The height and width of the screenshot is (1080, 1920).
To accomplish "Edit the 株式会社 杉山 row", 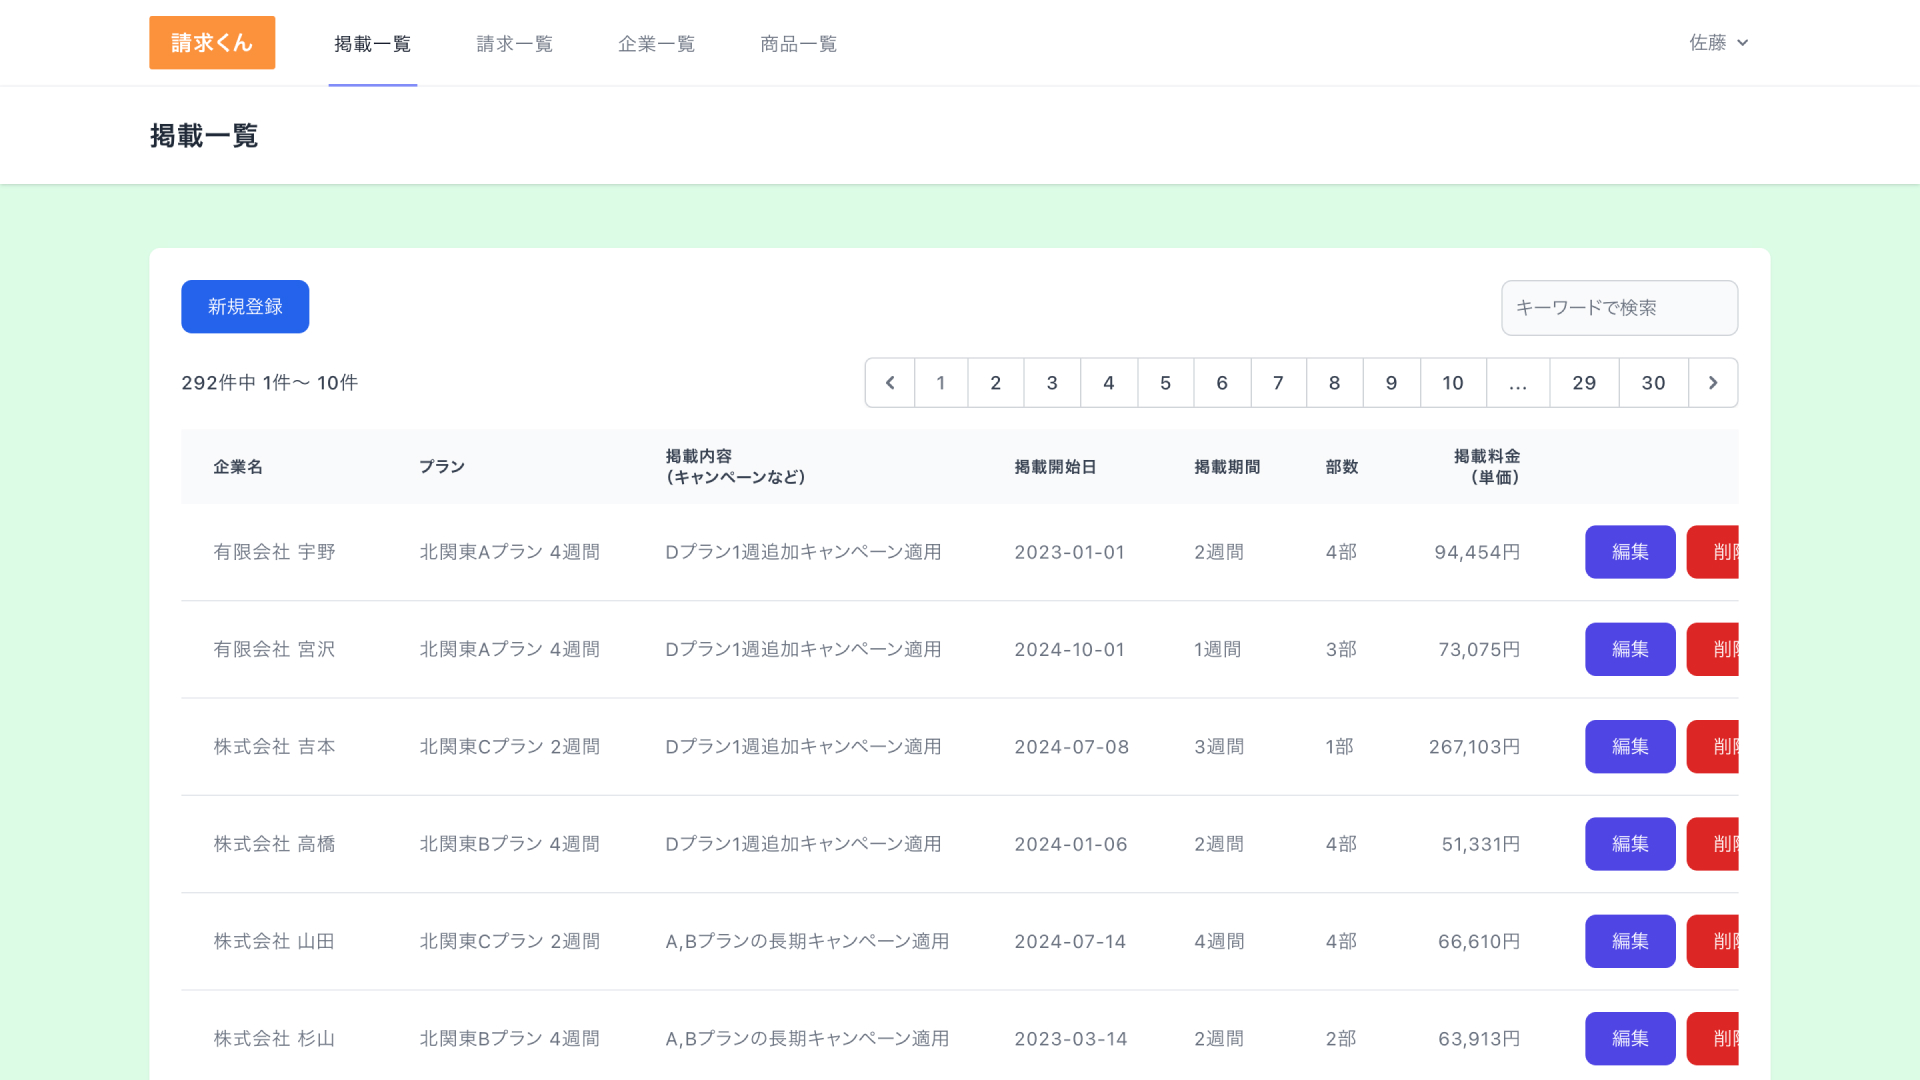I will [x=1630, y=1039].
